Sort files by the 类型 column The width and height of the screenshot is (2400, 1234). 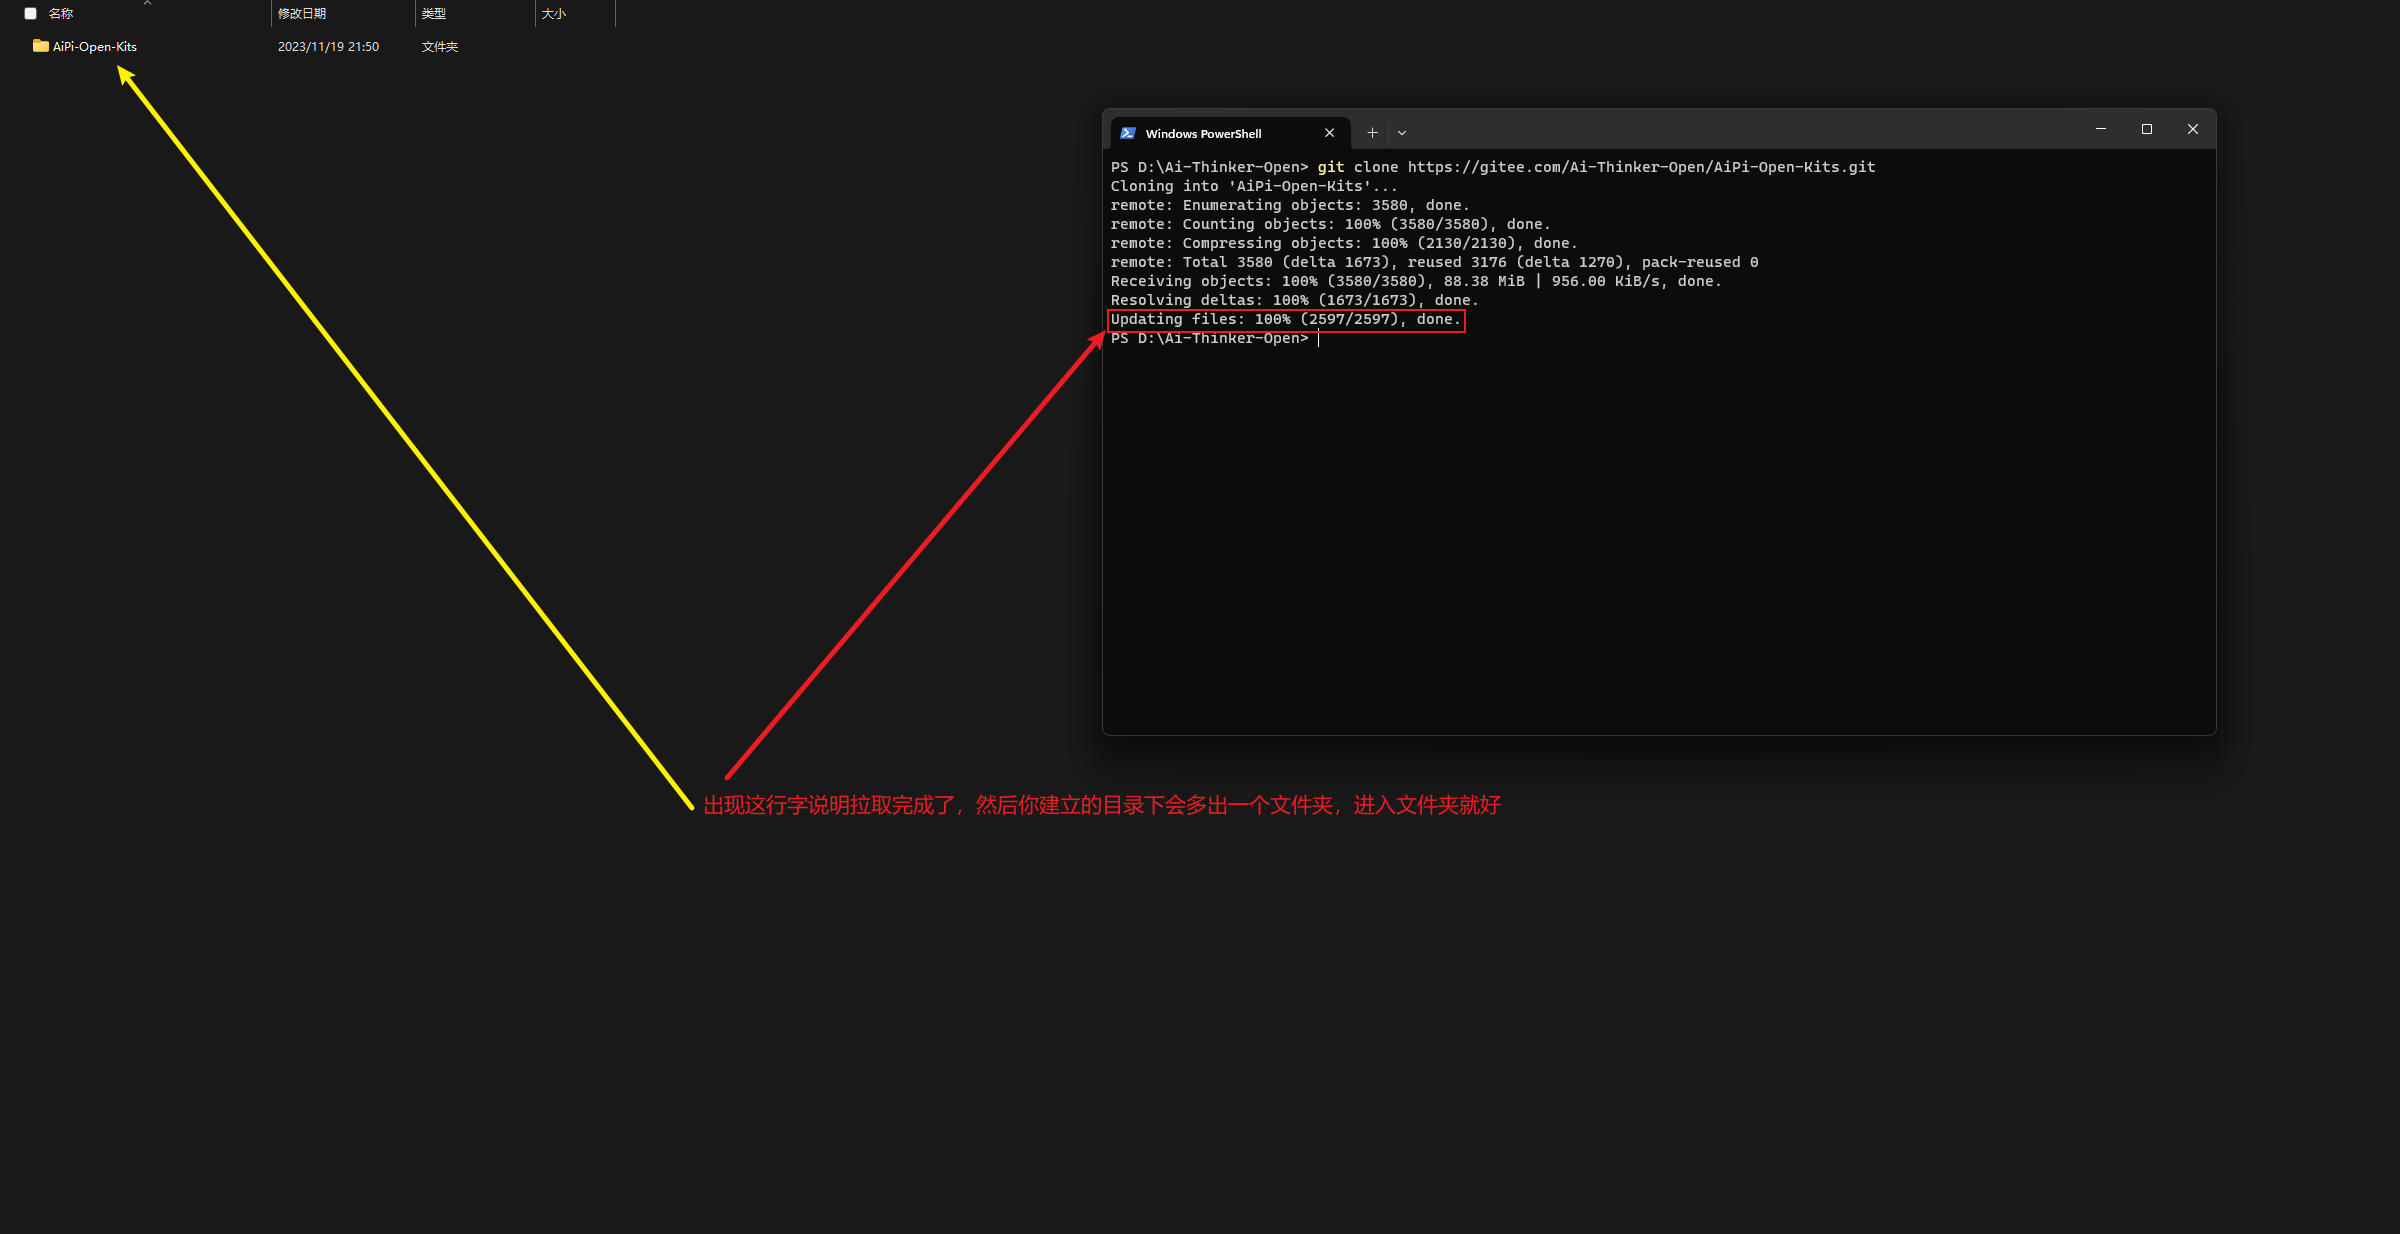(x=434, y=14)
